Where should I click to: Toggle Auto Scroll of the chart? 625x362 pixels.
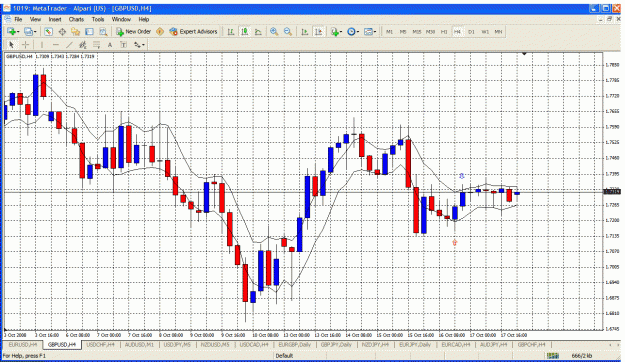point(305,32)
